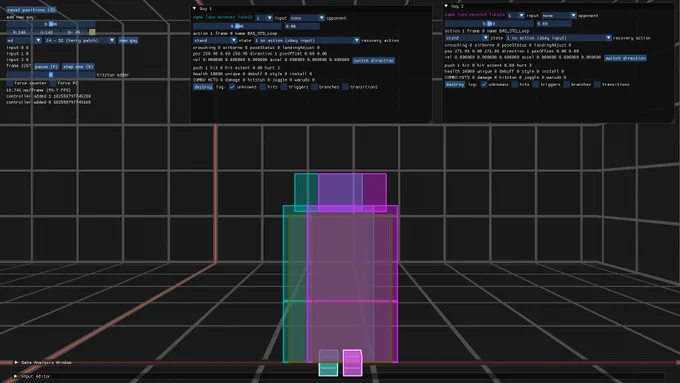The width and height of the screenshot is (680, 383).
Task: Open the character dropdown showing 'ed'
Action: (24, 40)
